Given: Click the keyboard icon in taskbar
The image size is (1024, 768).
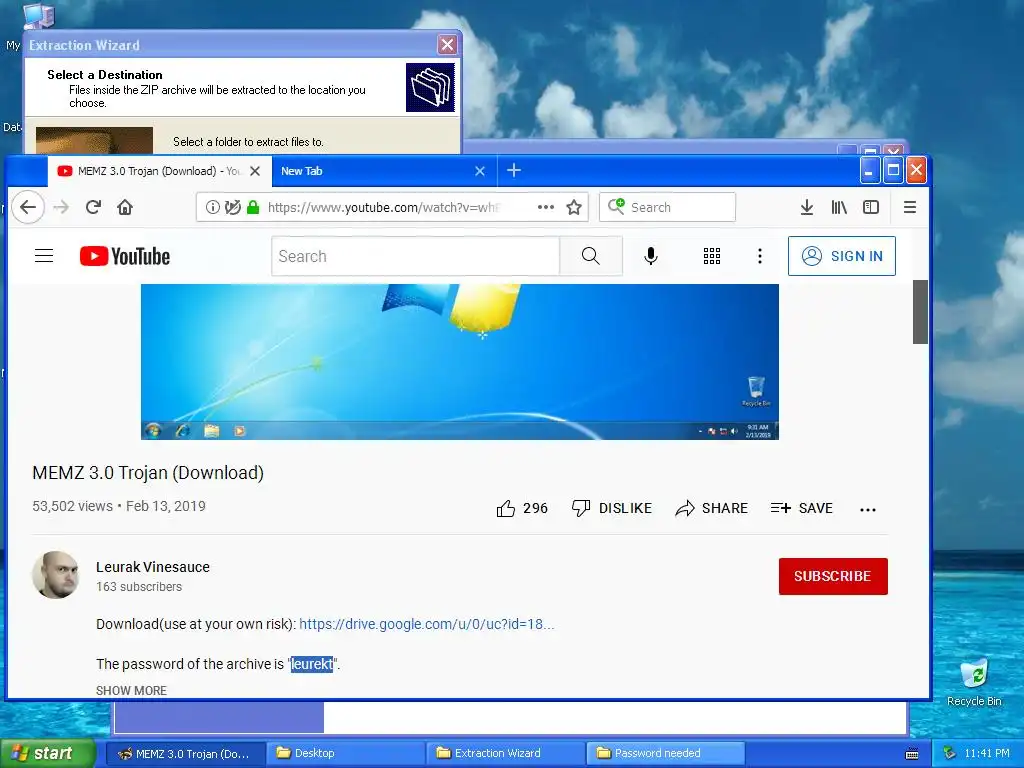Looking at the screenshot, I should pyautogui.click(x=912, y=754).
